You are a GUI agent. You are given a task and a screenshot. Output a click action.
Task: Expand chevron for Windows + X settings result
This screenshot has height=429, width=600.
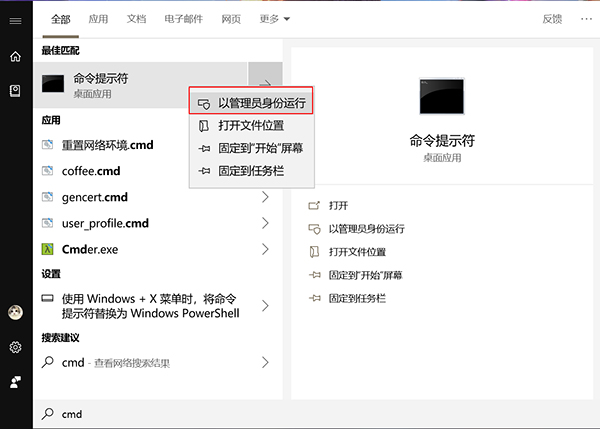(265, 306)
